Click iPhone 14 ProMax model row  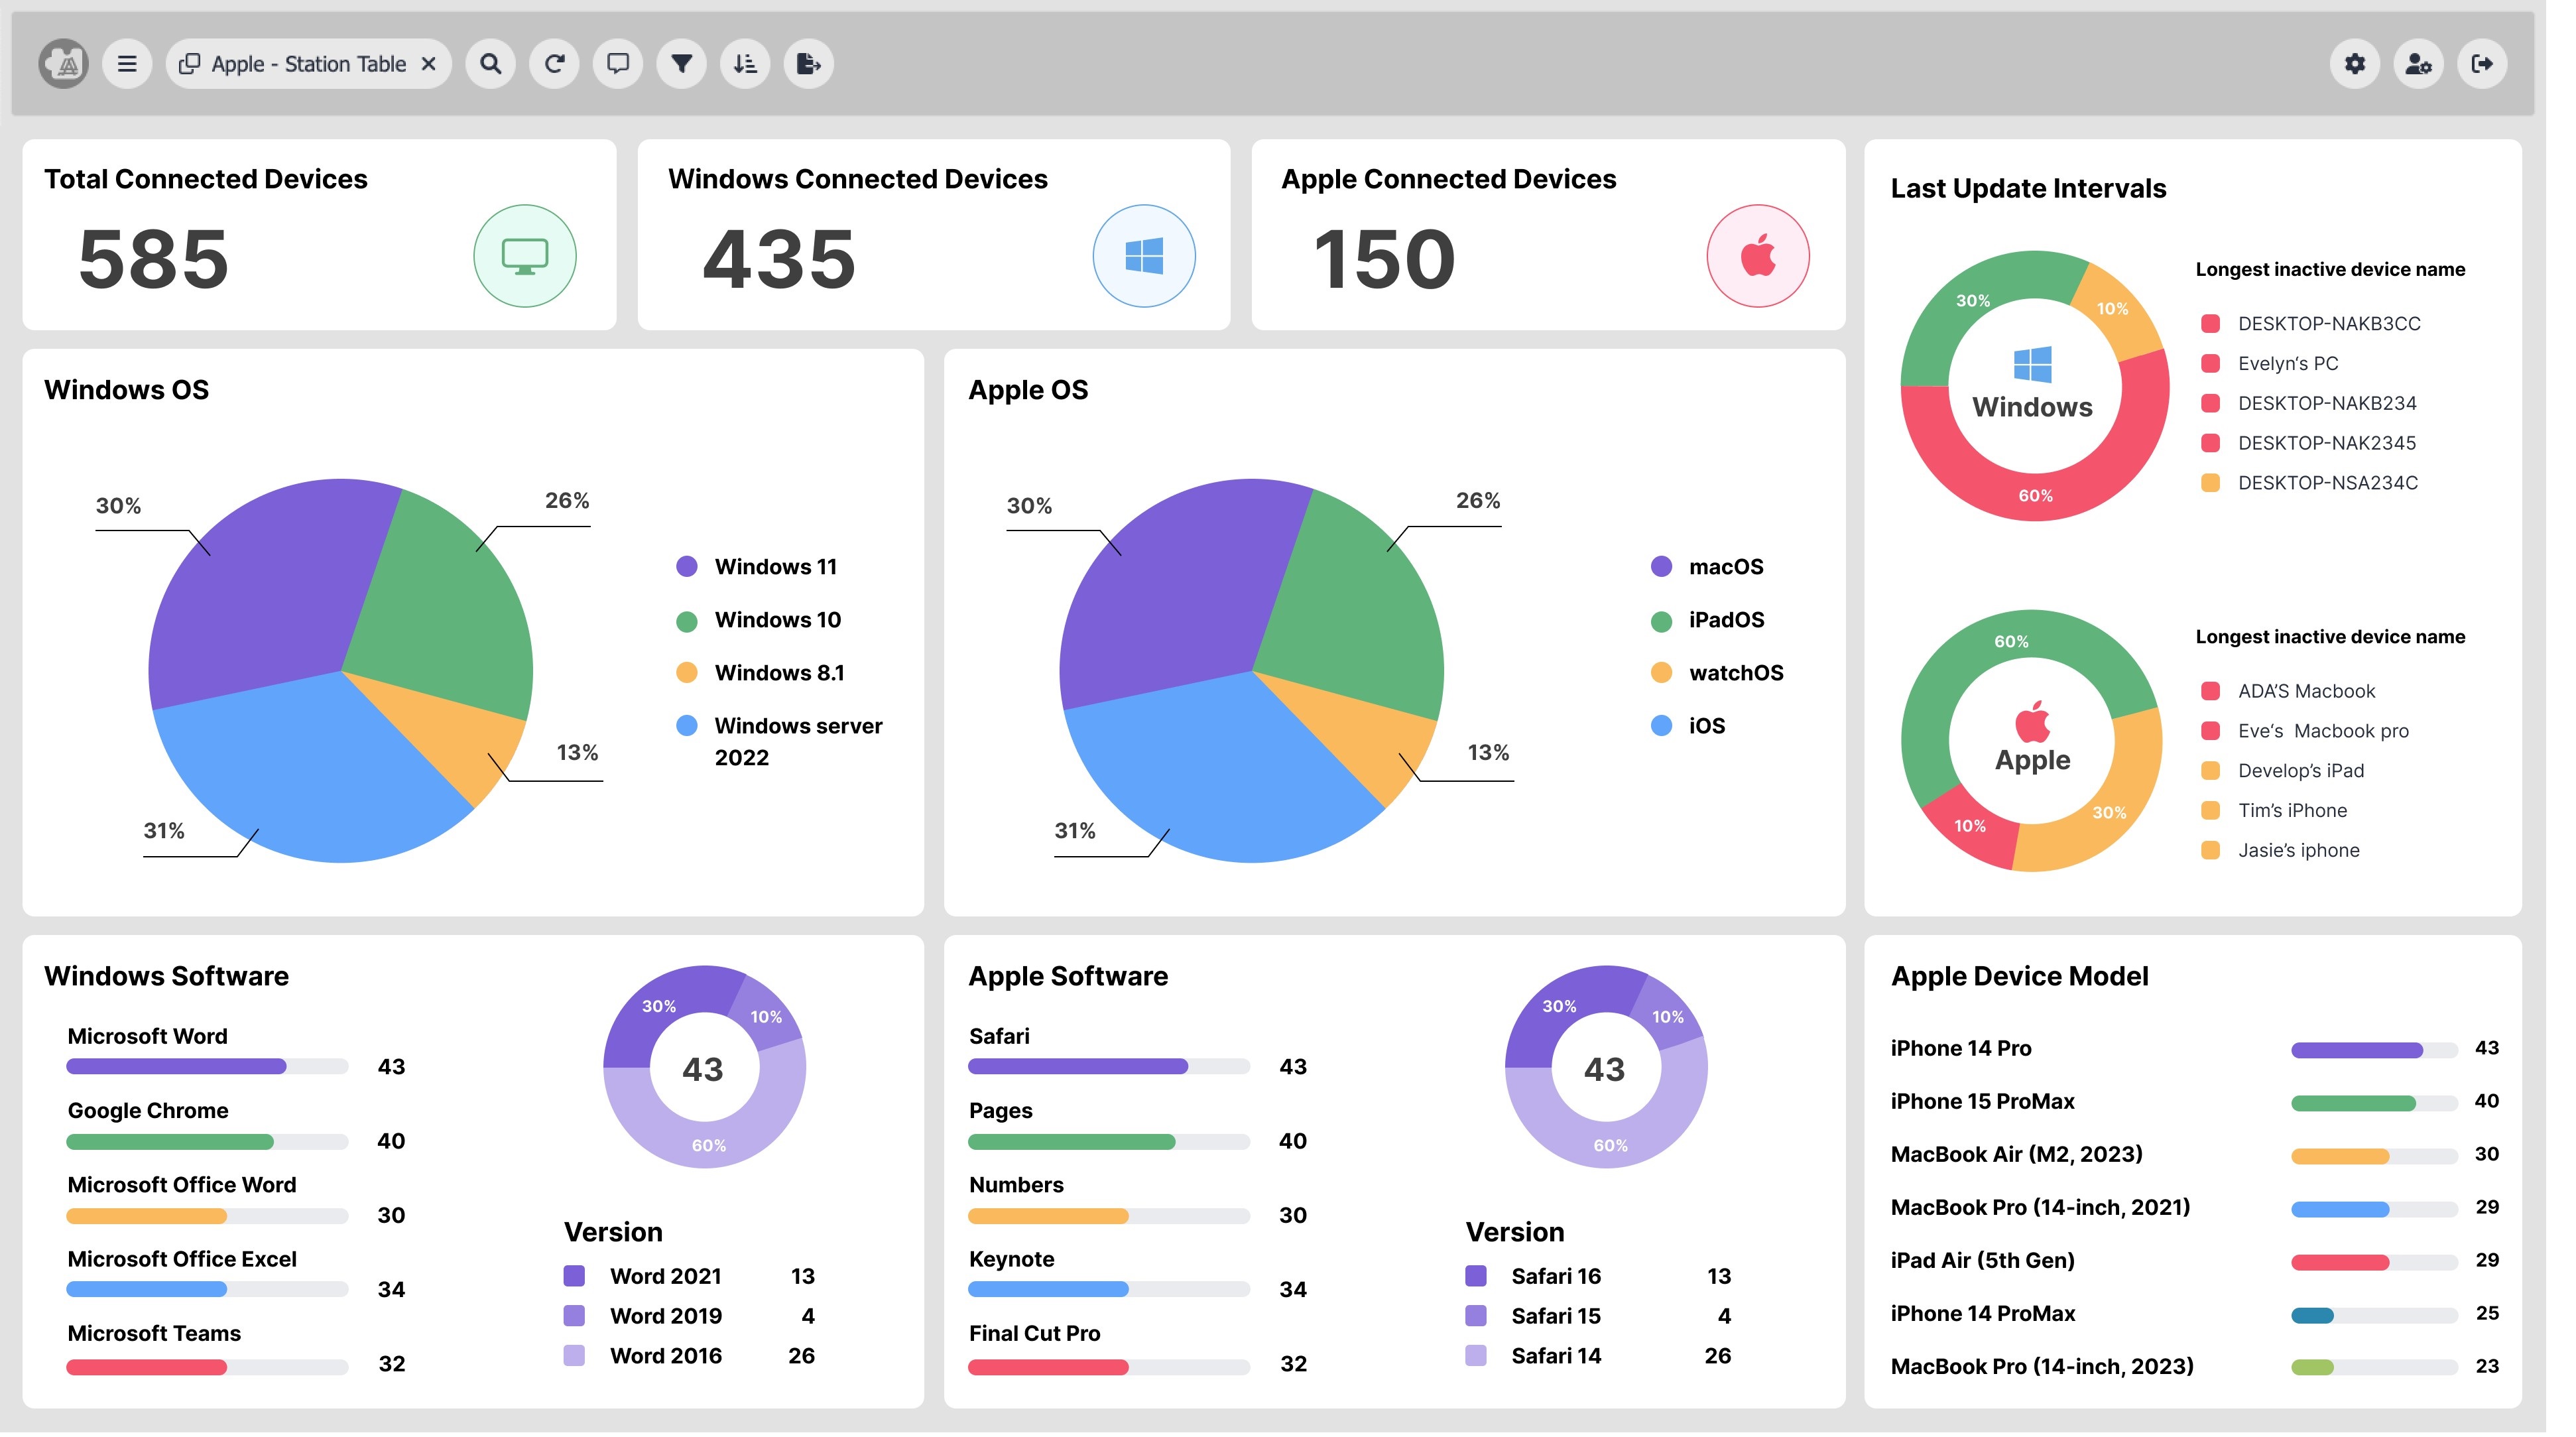click(2194, 1315)
